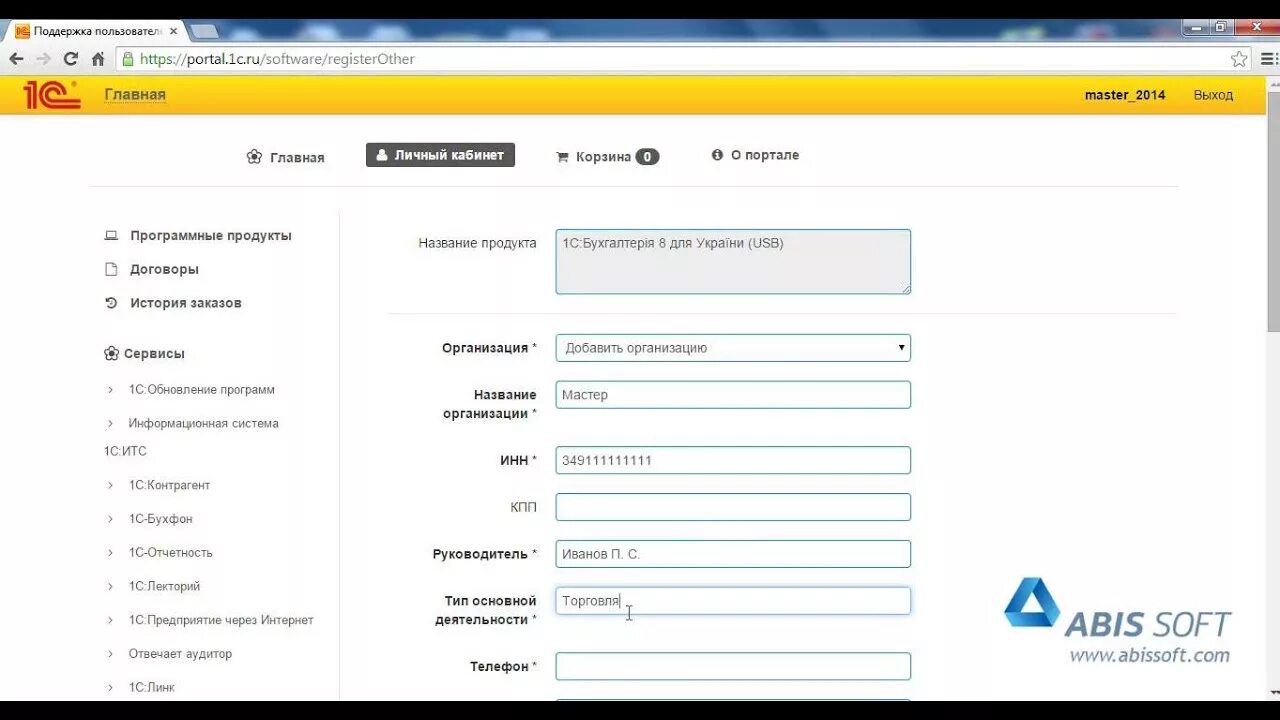Image resolution: width=1280 pixels, height=720 pixels.
Task: Click the Руководитель input field
Action: coord(733,554)
